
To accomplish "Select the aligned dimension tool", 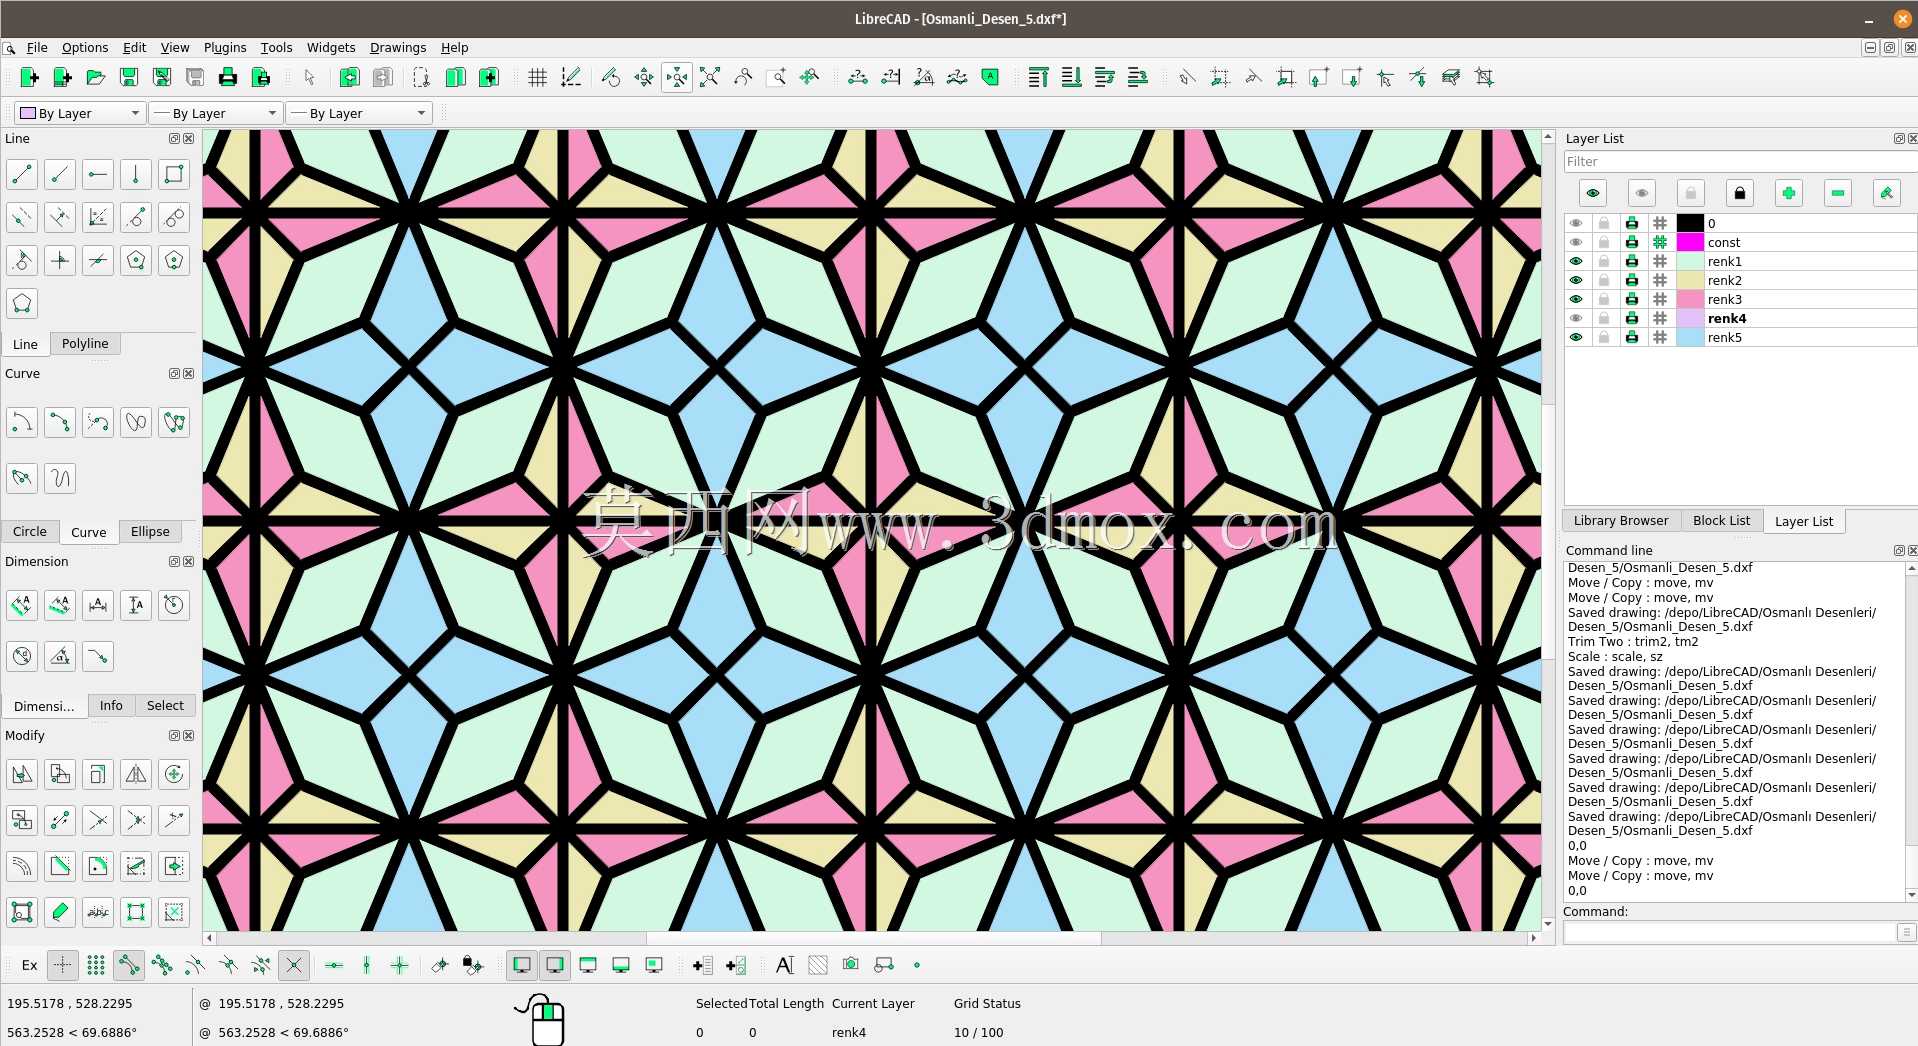I will coord(22,604).
